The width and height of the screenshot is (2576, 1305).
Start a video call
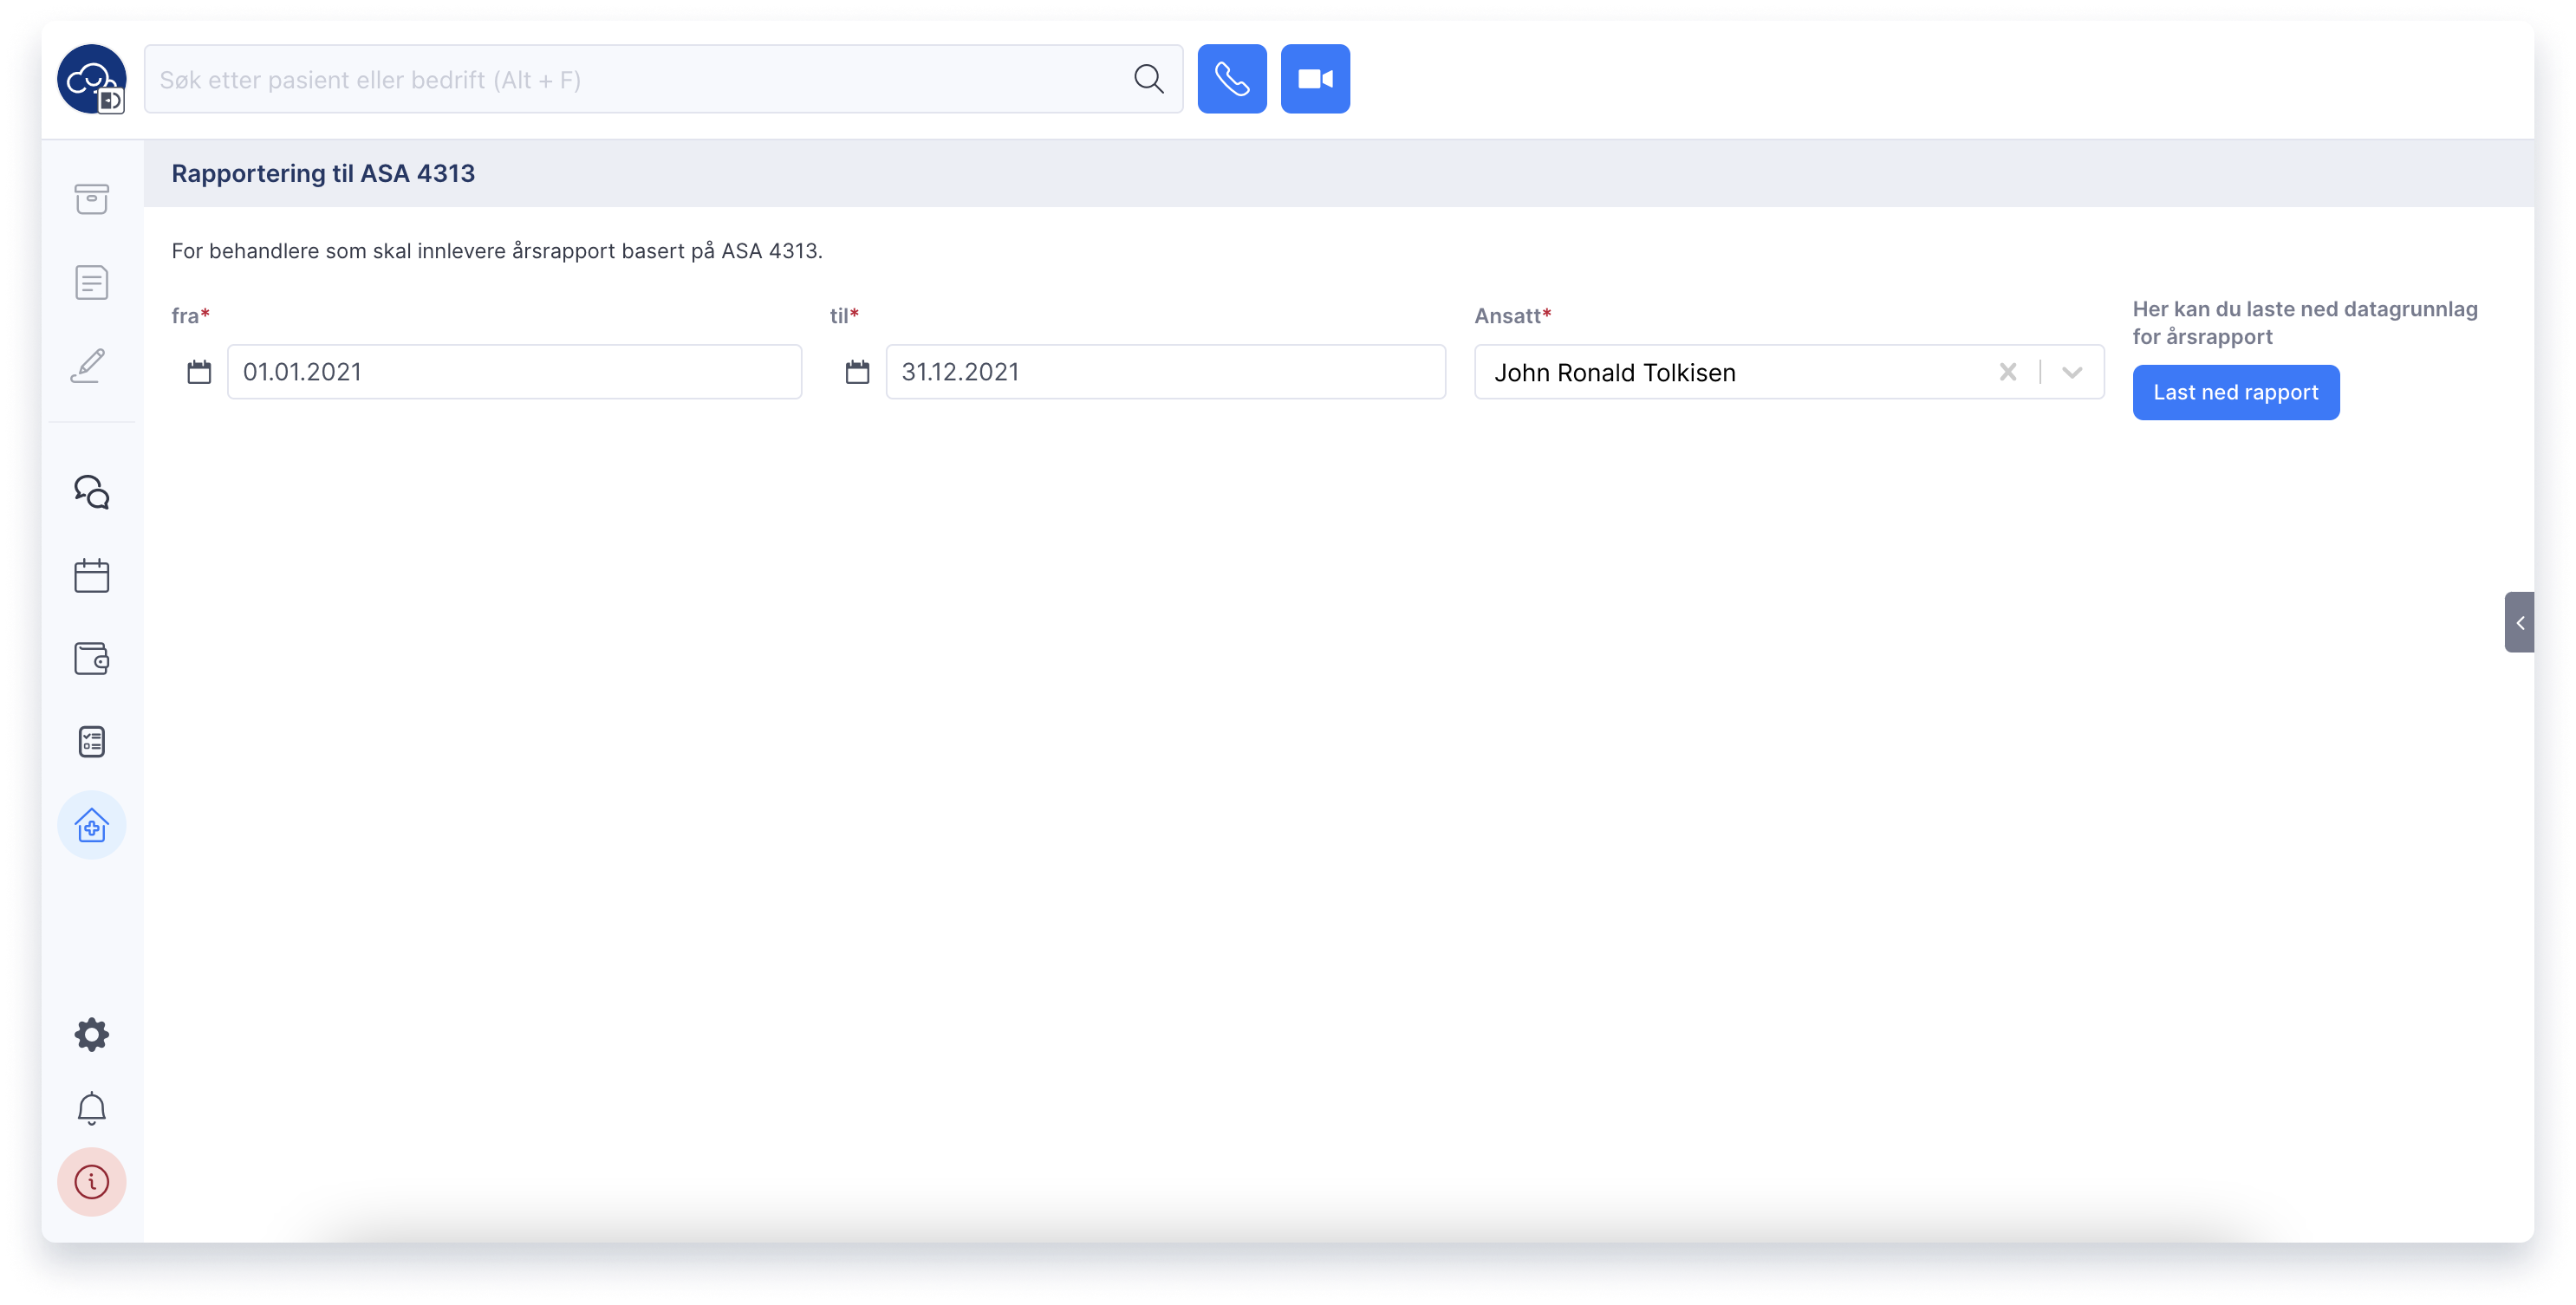tap(1314, 79)
